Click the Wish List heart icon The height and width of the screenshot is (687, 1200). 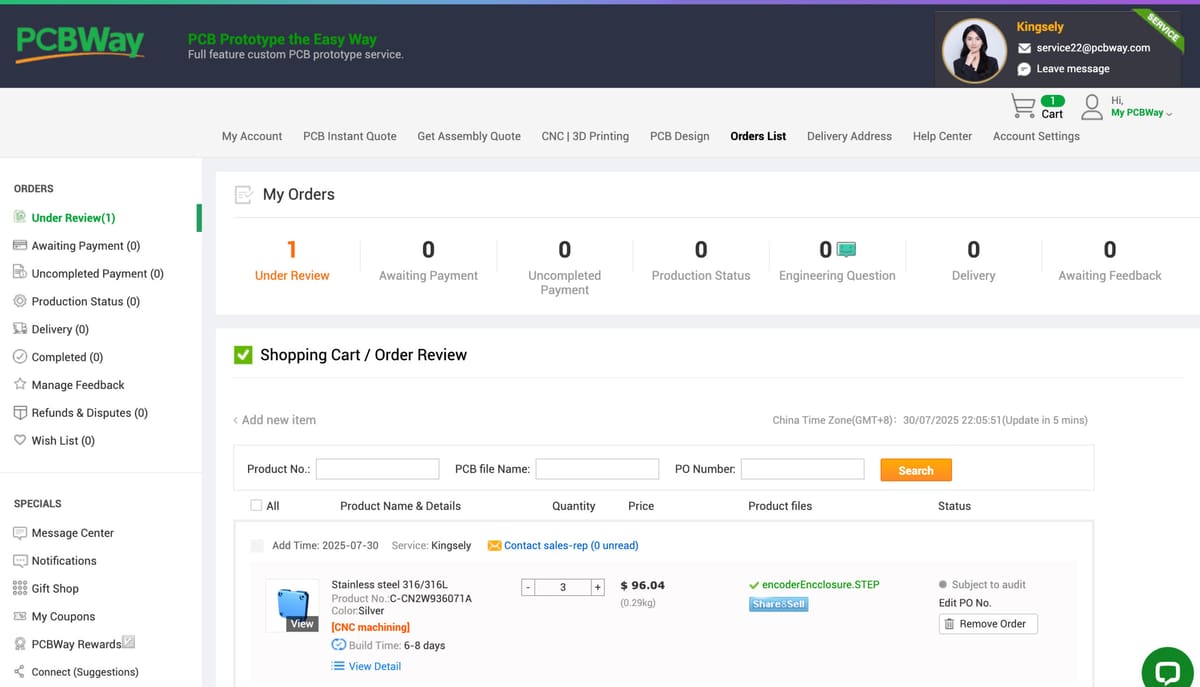(20, 441)
